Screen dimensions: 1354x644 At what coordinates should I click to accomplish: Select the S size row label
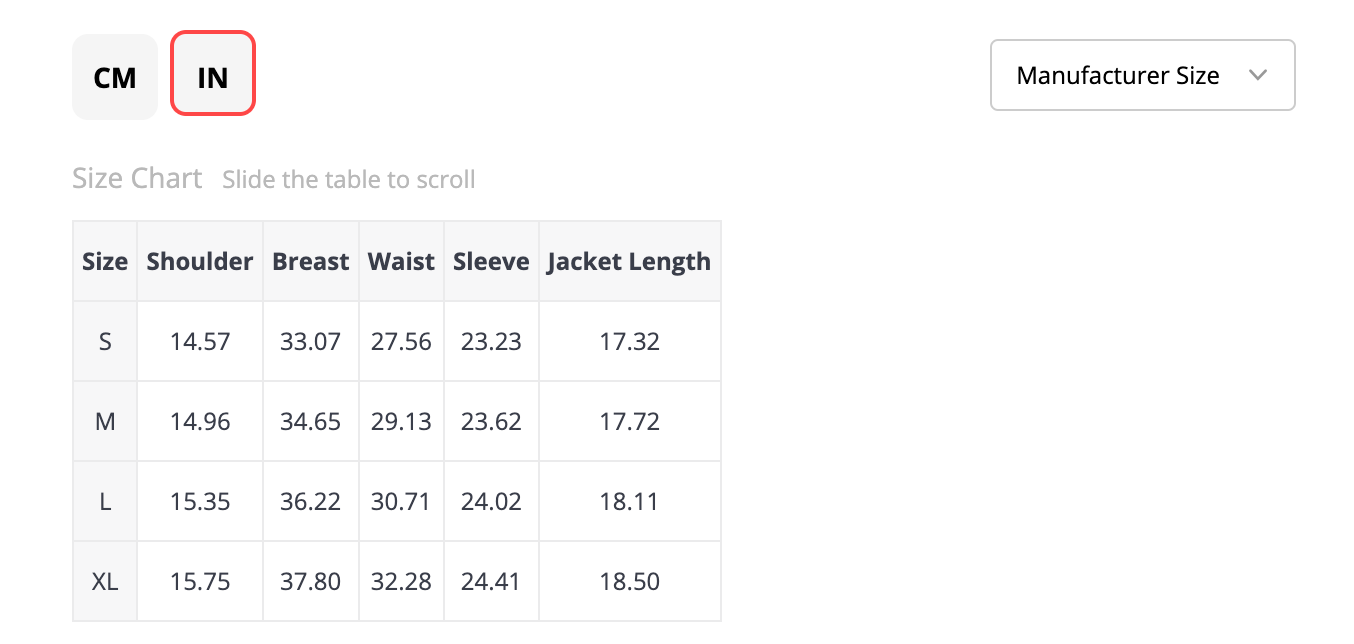tap(105, 341)
